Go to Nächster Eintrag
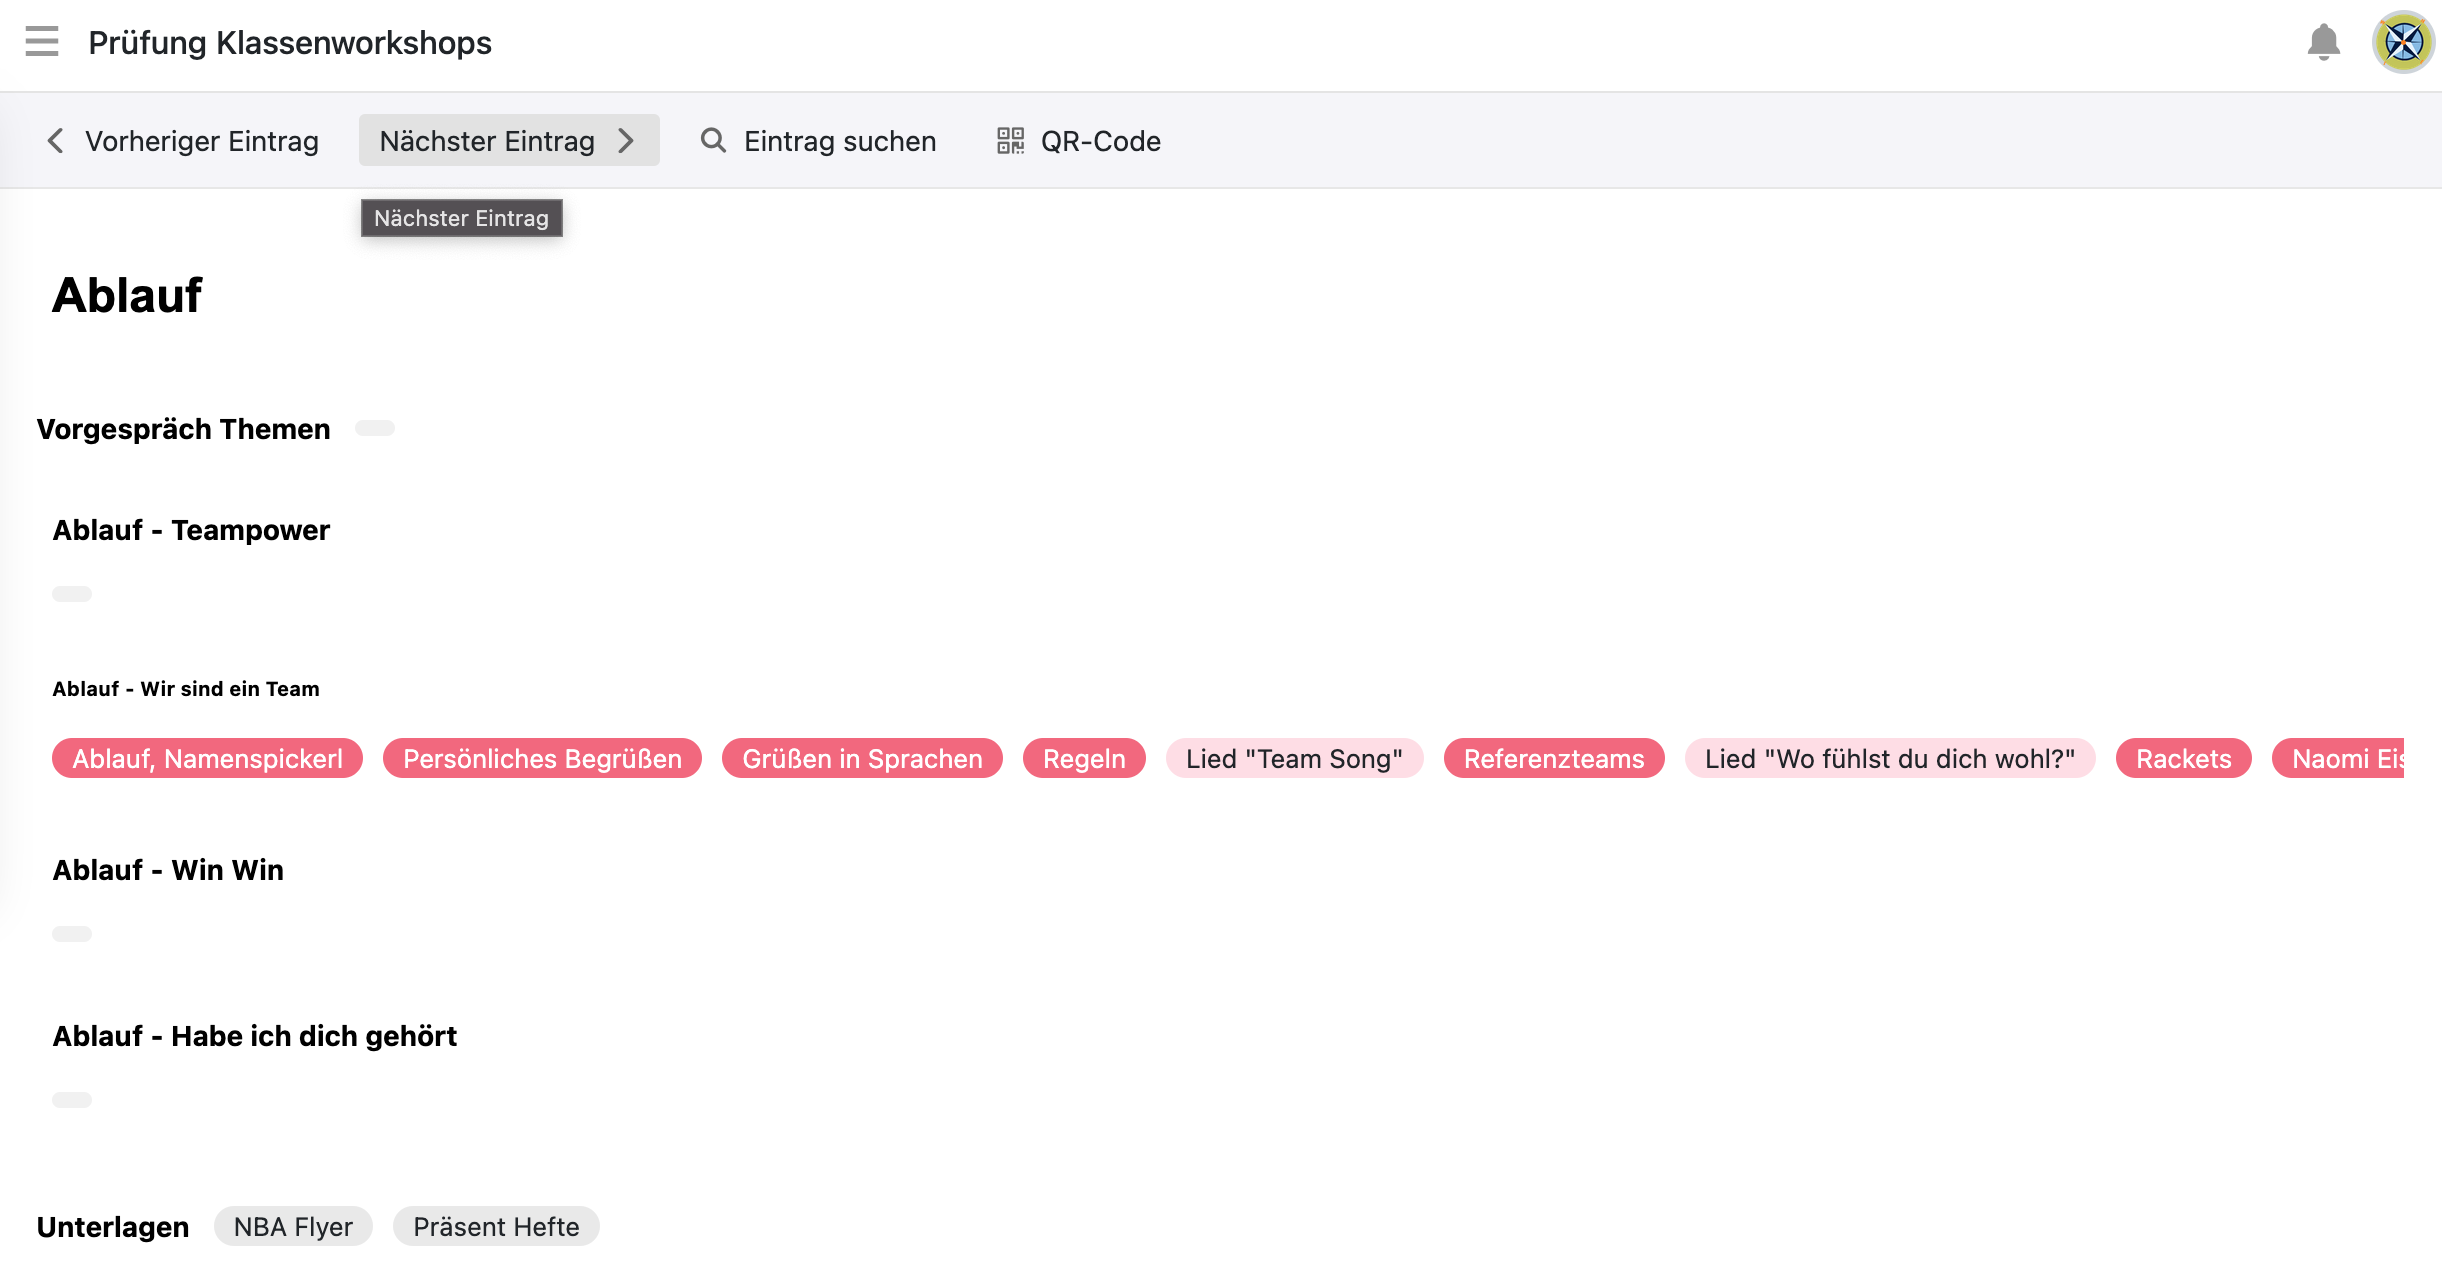The width and height of the screenshot is (2442, 1276). (x=487, y=141)
